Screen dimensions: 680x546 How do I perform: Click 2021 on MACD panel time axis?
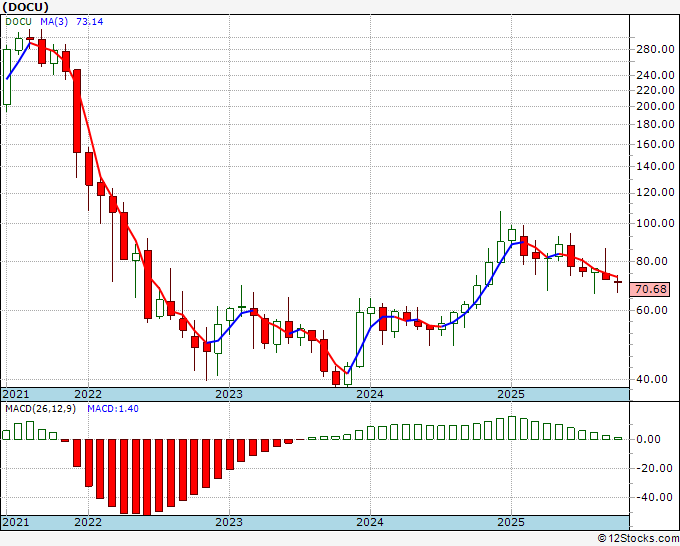tap(16, 522)
